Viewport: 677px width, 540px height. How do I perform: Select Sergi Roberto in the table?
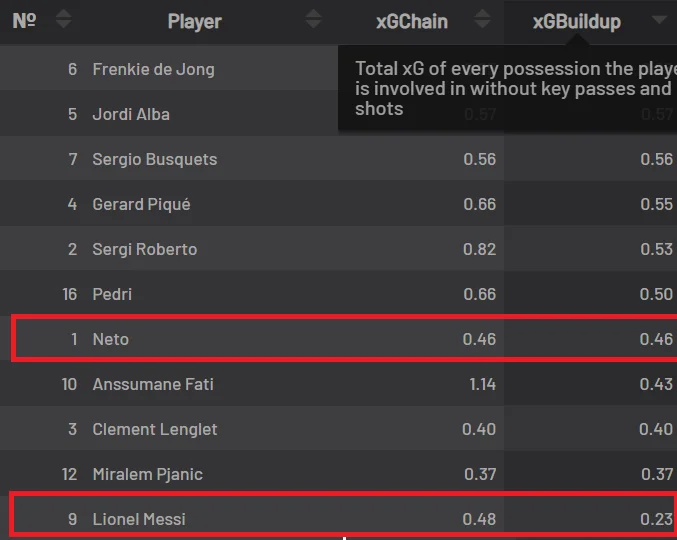(144, 249)
